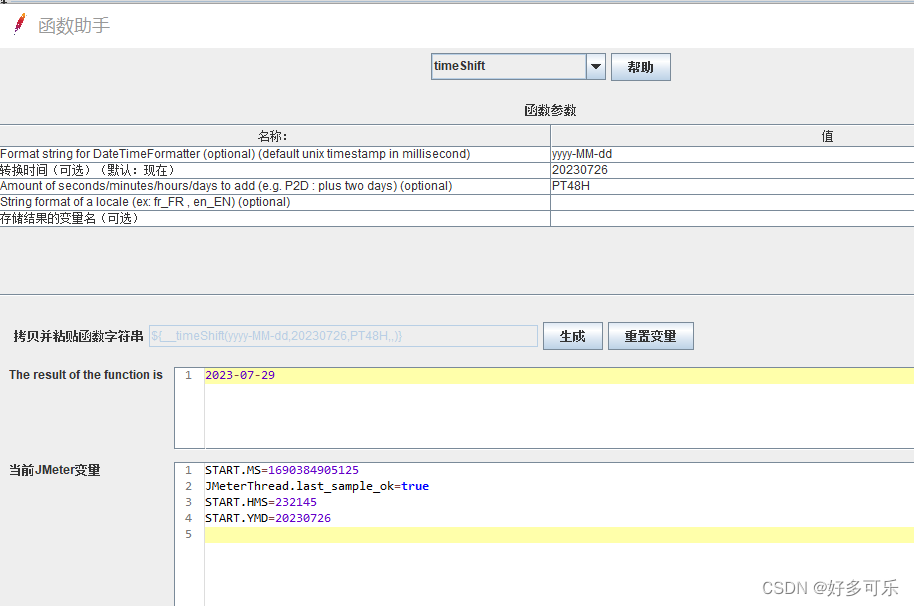
Task: Click the result line 2023-07-29
Action: [x=240, y=375]
